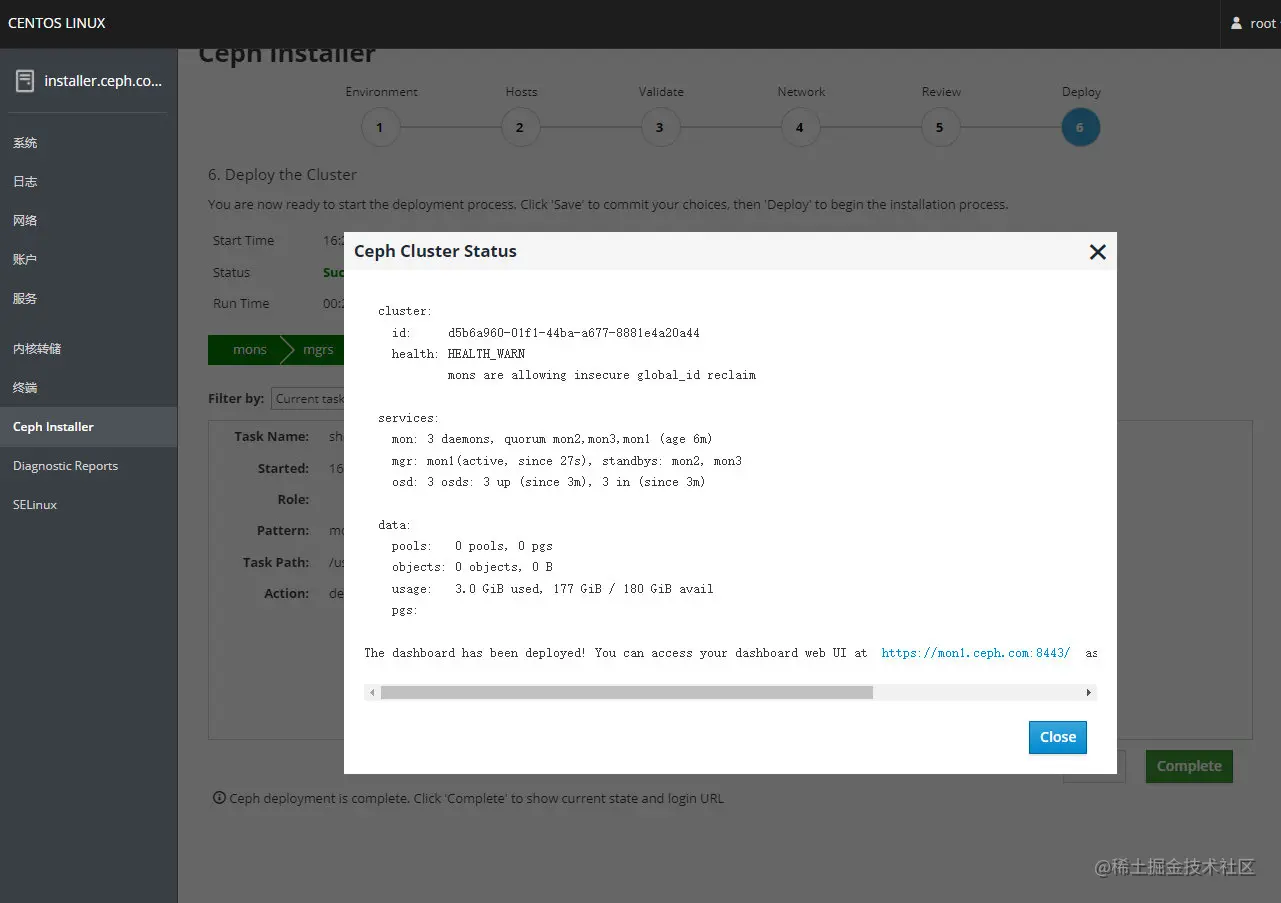The width and height of the screenshot is (1281, 903).
Task: Select Ceph Installer in the sidebar
Action: [x=89, y=427]
